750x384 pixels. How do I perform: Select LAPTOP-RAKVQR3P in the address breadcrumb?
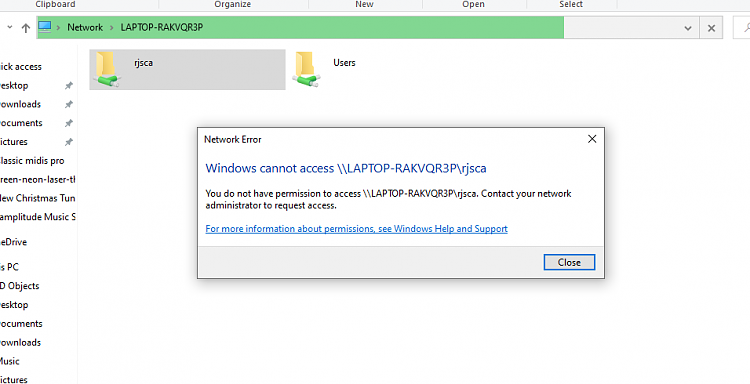tap(162, 27)
